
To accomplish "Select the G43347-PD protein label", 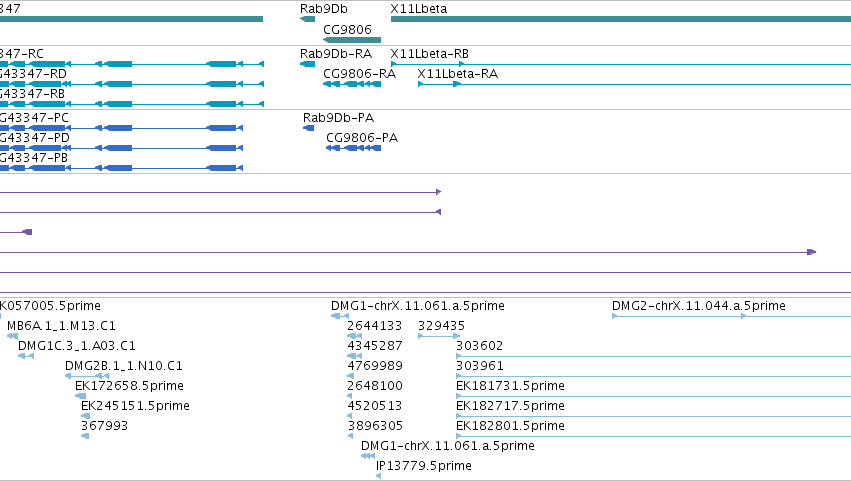I will [x=35, y=138].
